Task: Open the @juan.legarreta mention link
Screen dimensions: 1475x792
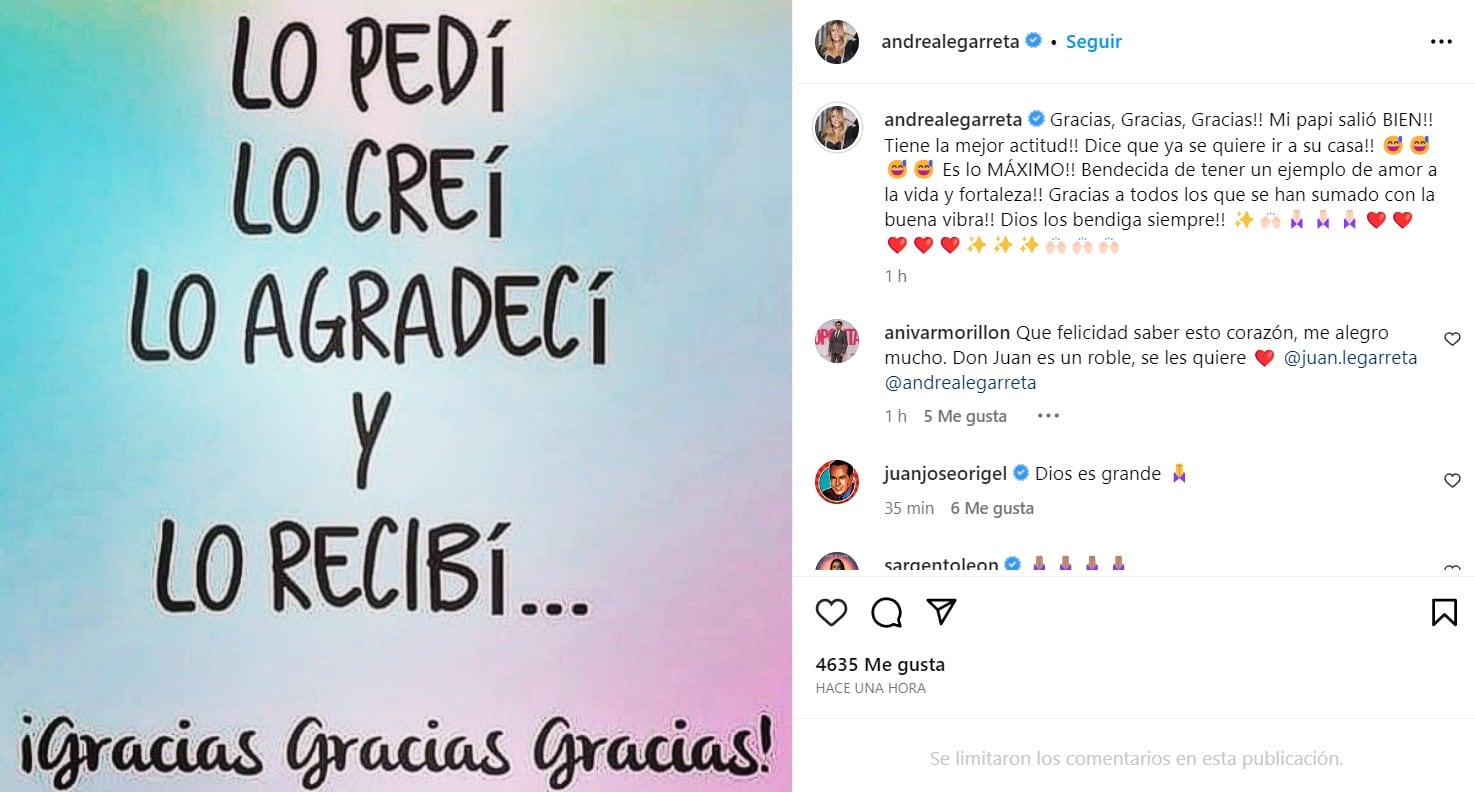Action: click(x=1351, y=358)
